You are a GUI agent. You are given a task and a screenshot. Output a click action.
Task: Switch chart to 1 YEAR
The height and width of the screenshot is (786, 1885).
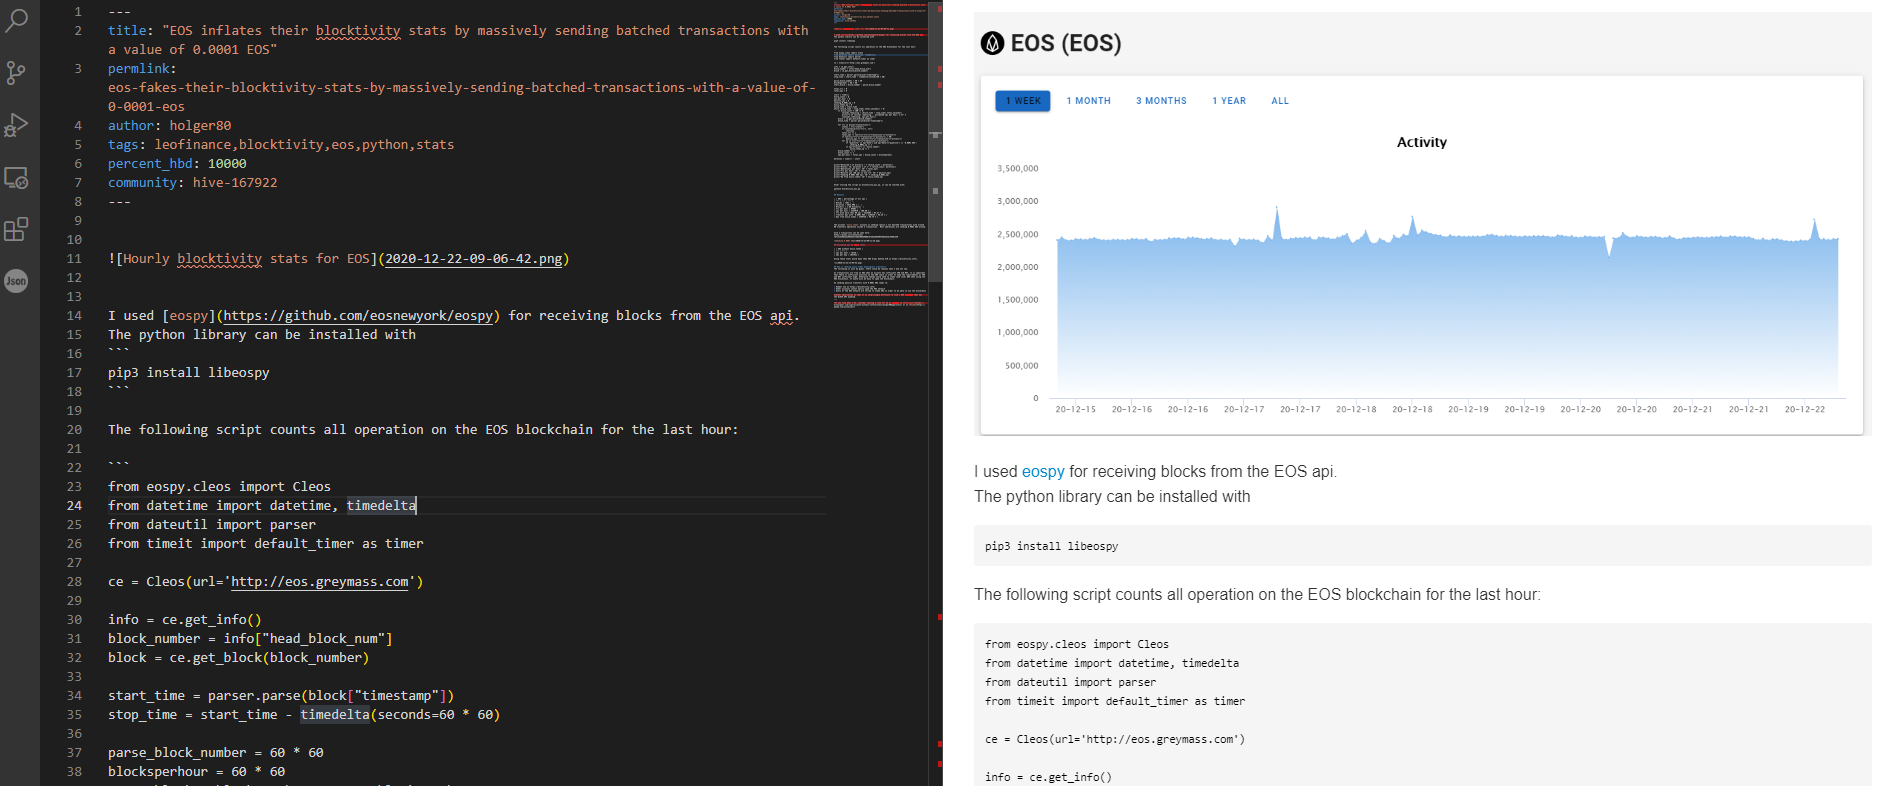pyautogui.click(x=1229, y=101)
